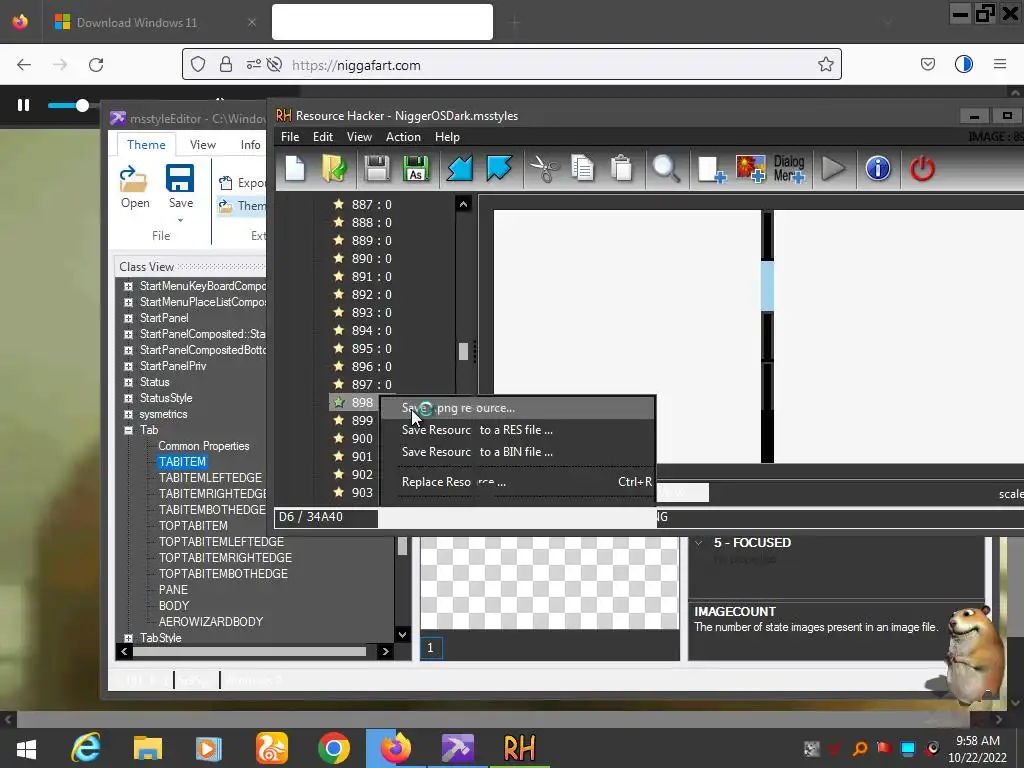The height and width of the screenshot is (768, 1024).
Task: Click the scissors Cut icon in Resource Hacker
Action: click(544, 168)
